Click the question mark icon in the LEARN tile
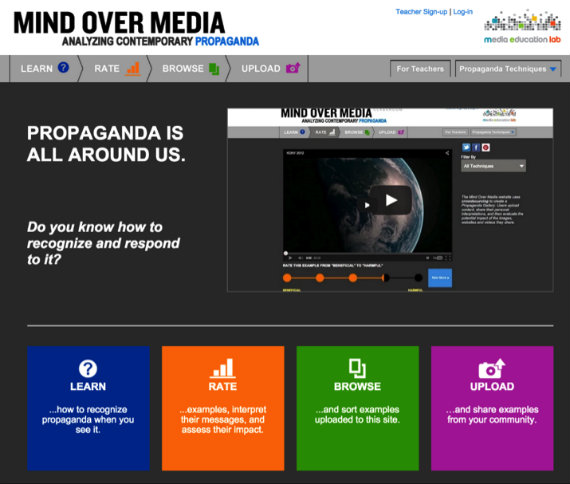The width and height of the screenshot is (570, 484). click(x=88, y=368)
